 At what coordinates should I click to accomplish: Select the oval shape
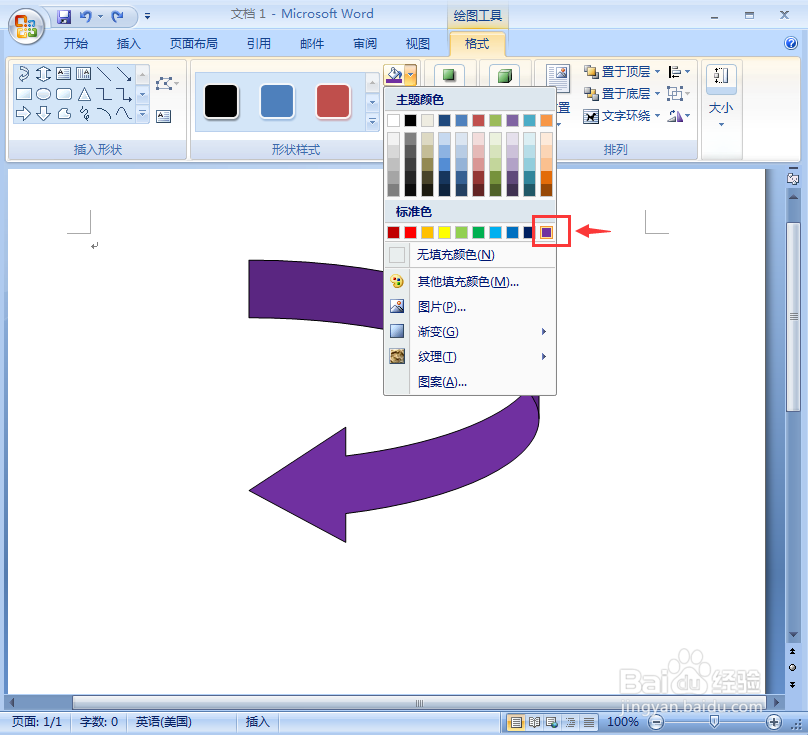[x=43, y=94]
